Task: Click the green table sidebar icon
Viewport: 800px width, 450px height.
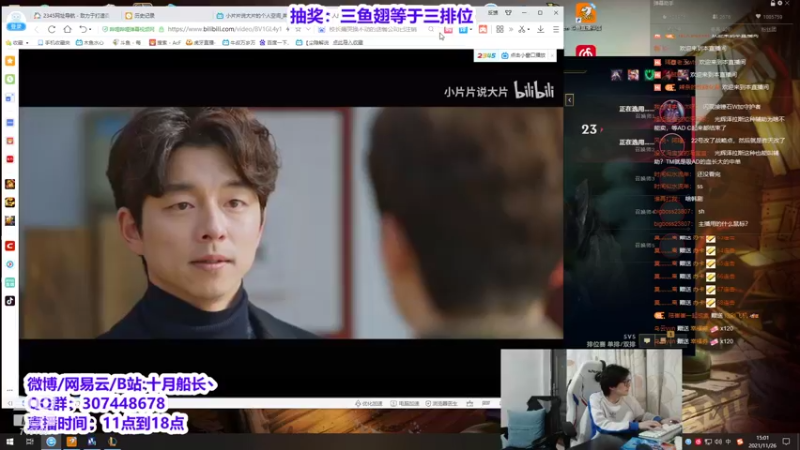Action: tap(10, 283)
